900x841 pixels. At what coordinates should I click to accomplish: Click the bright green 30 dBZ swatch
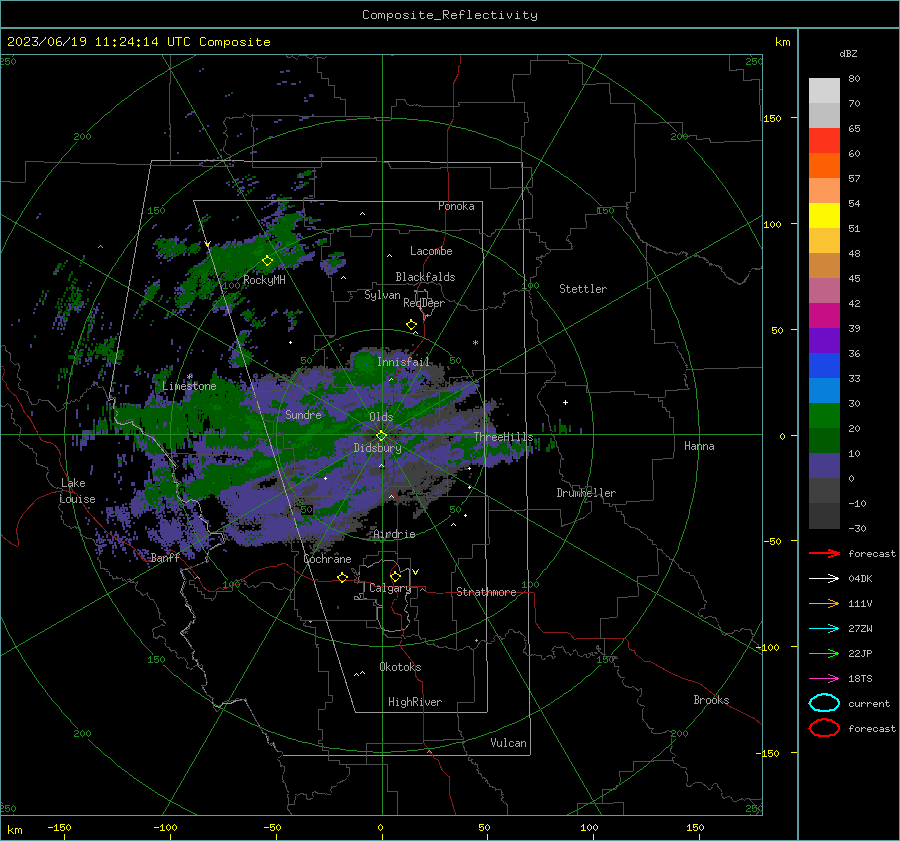[x=824, y=416]
